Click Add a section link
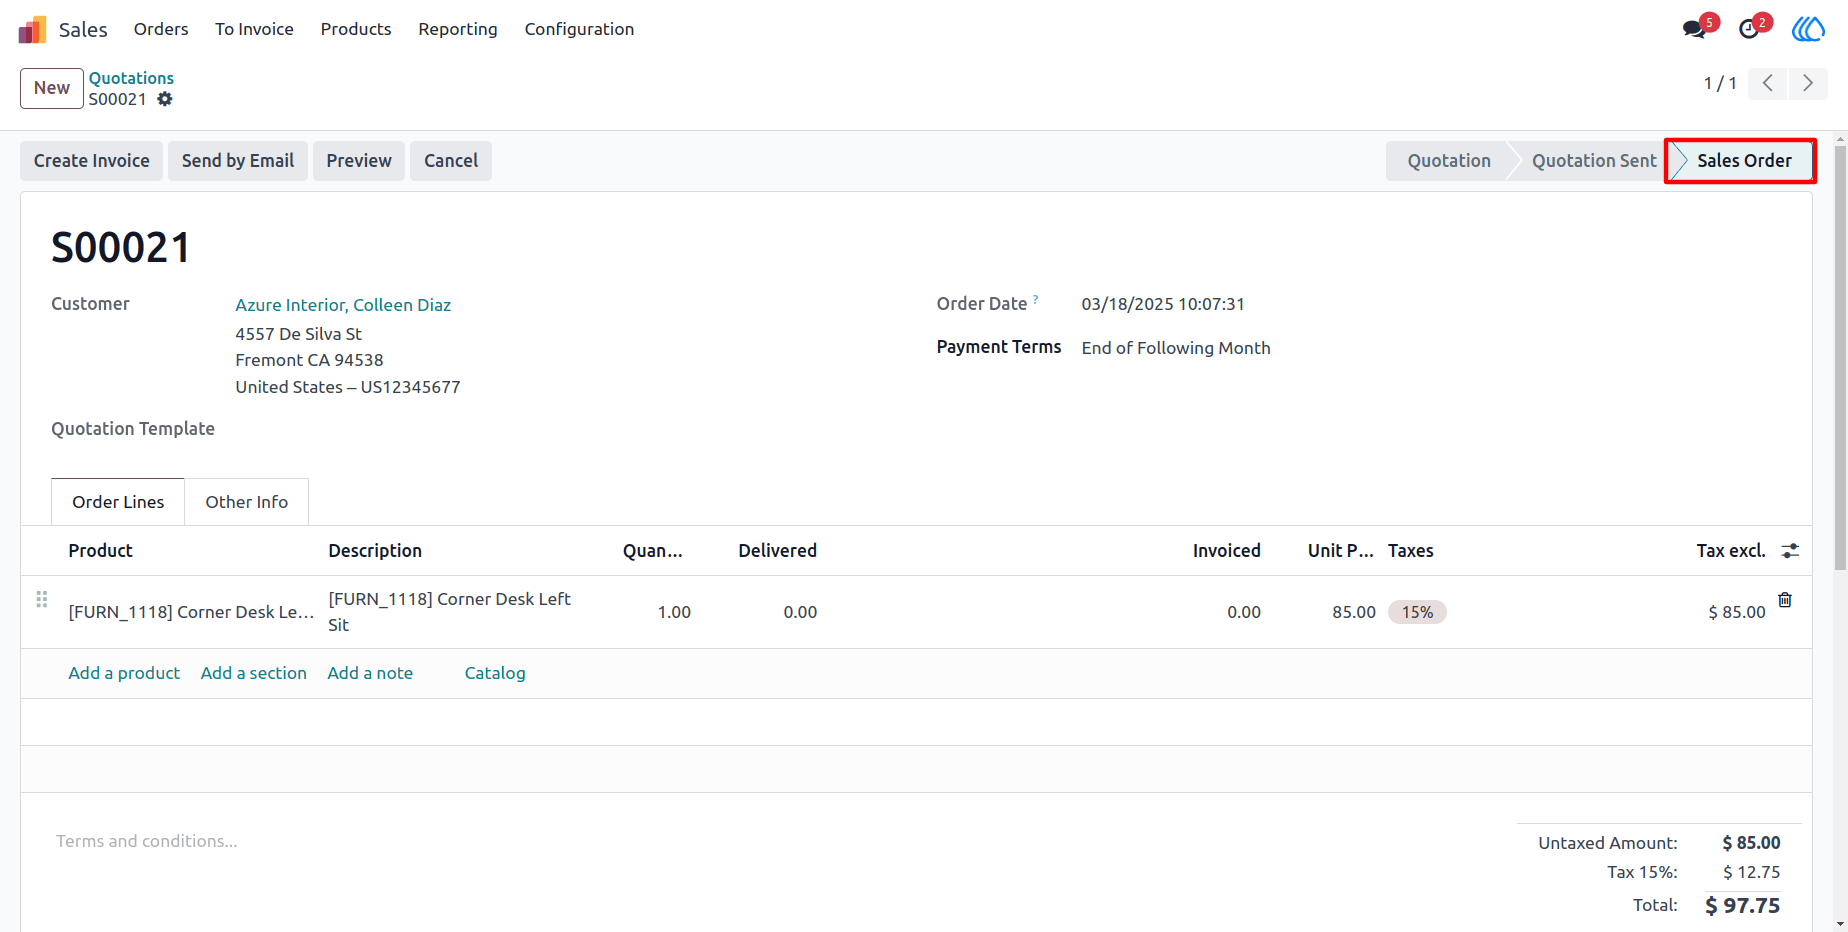1848x932 pixels. tap(254, 673)
